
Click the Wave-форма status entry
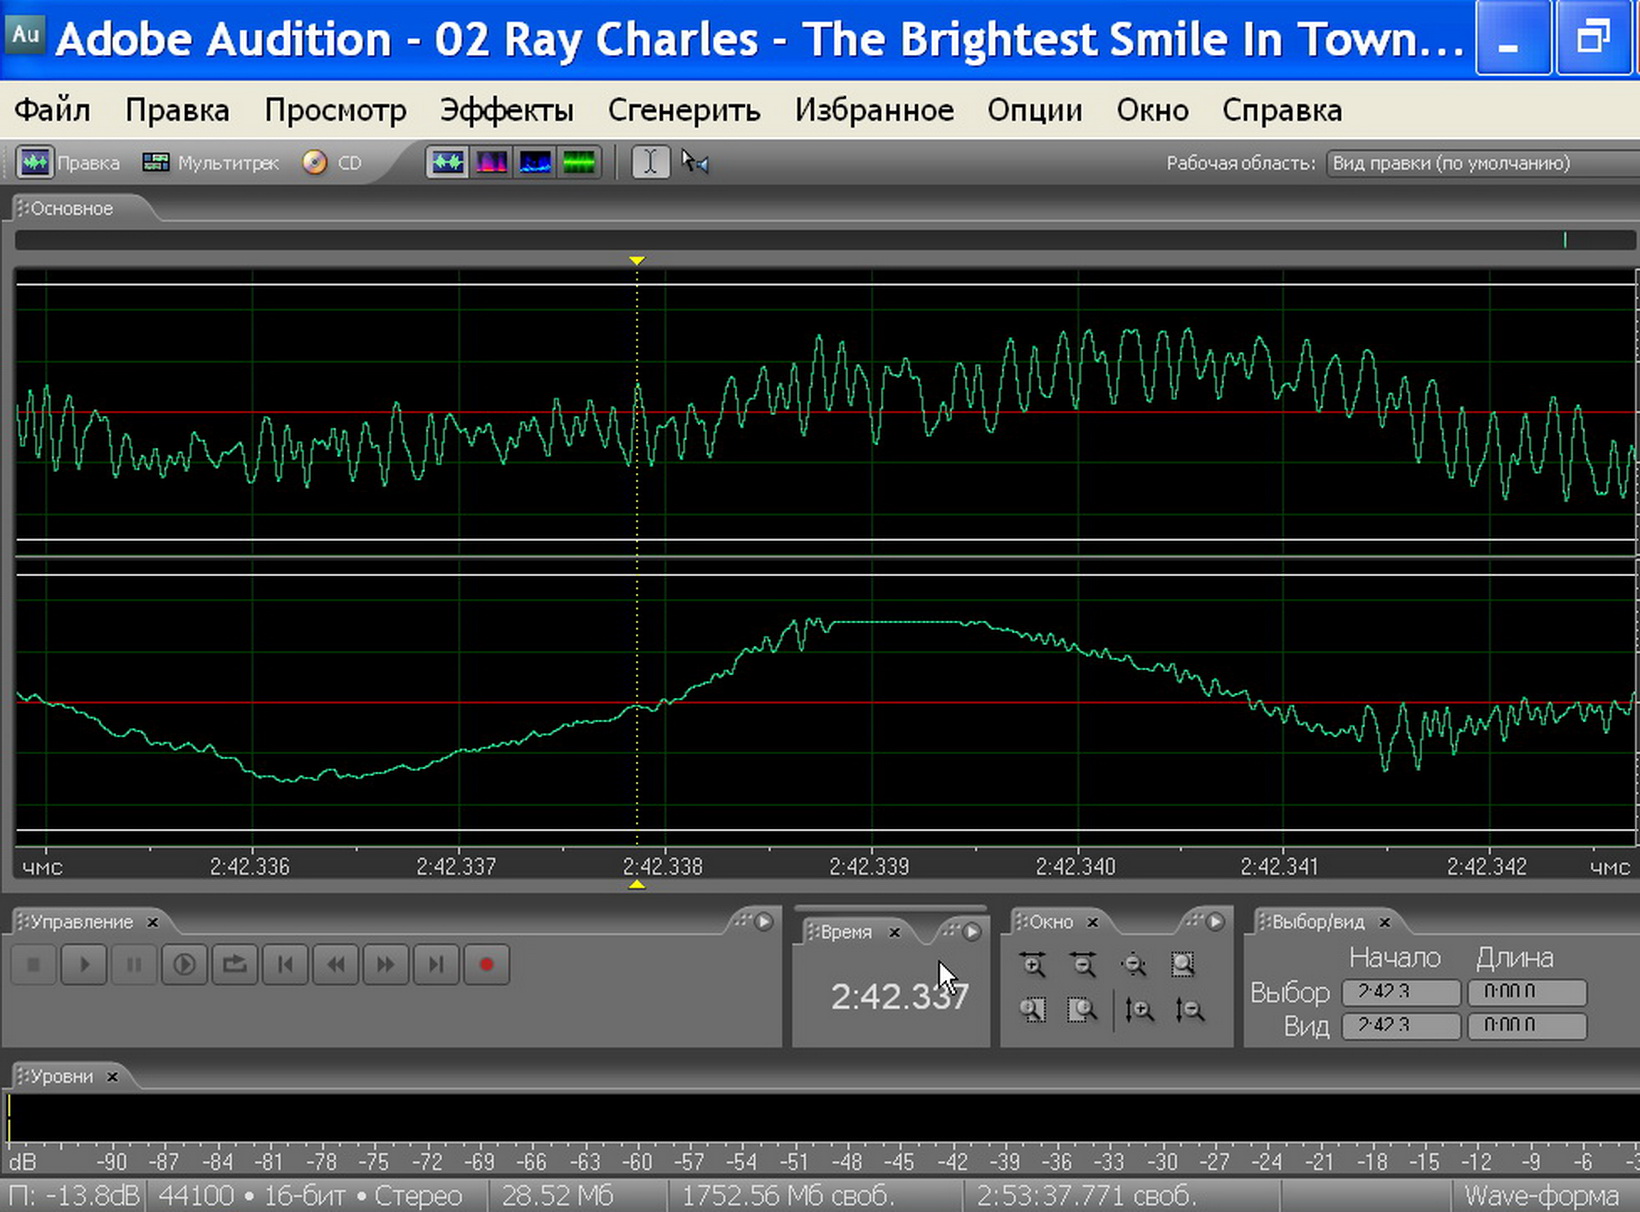coord(1541,1196)
